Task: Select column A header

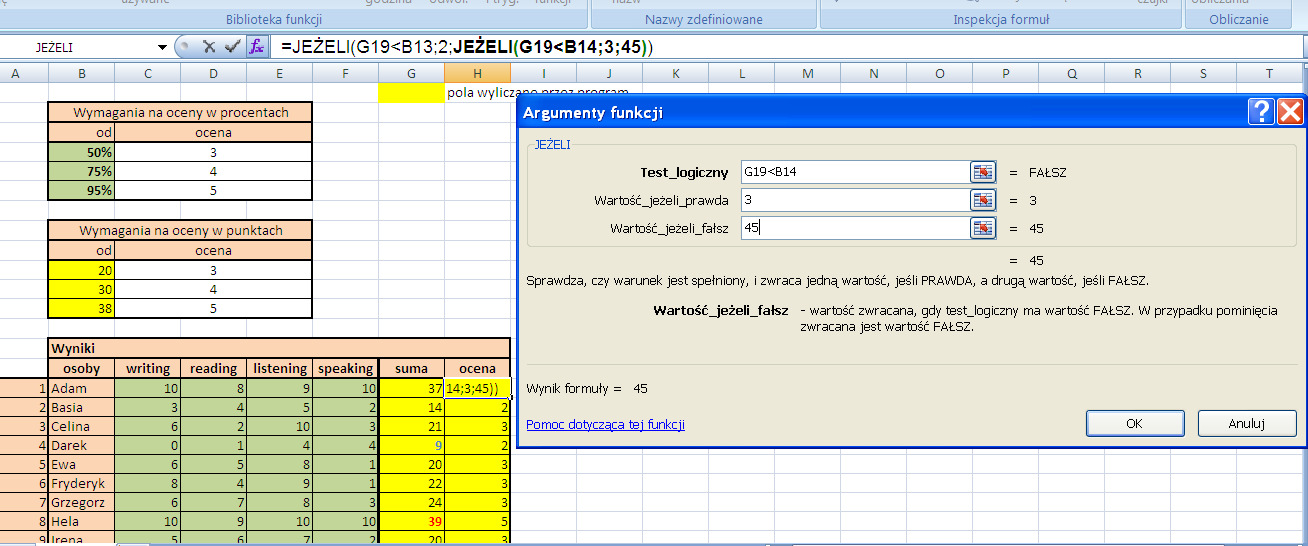Action: pyautogui.click(x=15, y=73)
